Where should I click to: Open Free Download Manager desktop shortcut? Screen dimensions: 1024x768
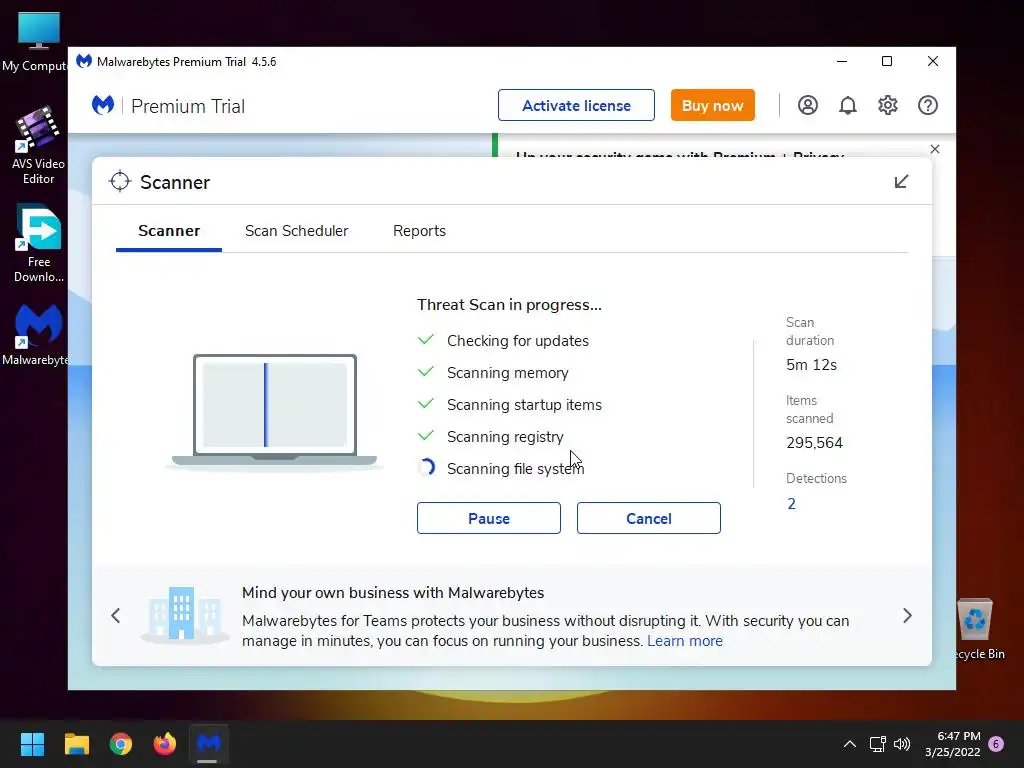39,244
